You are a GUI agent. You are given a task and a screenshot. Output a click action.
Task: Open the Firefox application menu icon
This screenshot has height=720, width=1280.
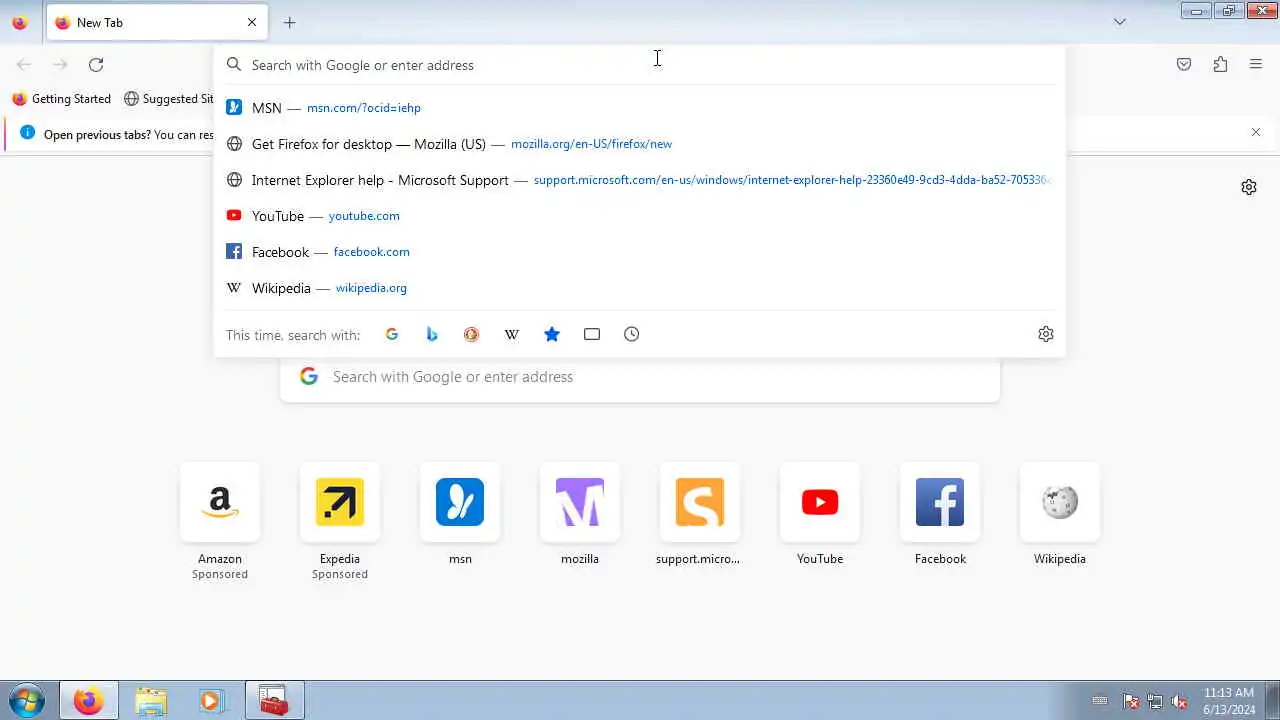coord(1256,65)
